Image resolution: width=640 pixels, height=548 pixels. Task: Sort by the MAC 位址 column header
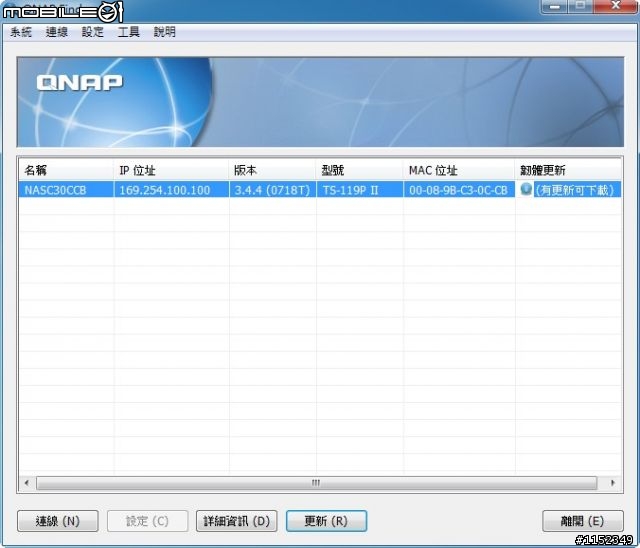[x=459, y=170]
